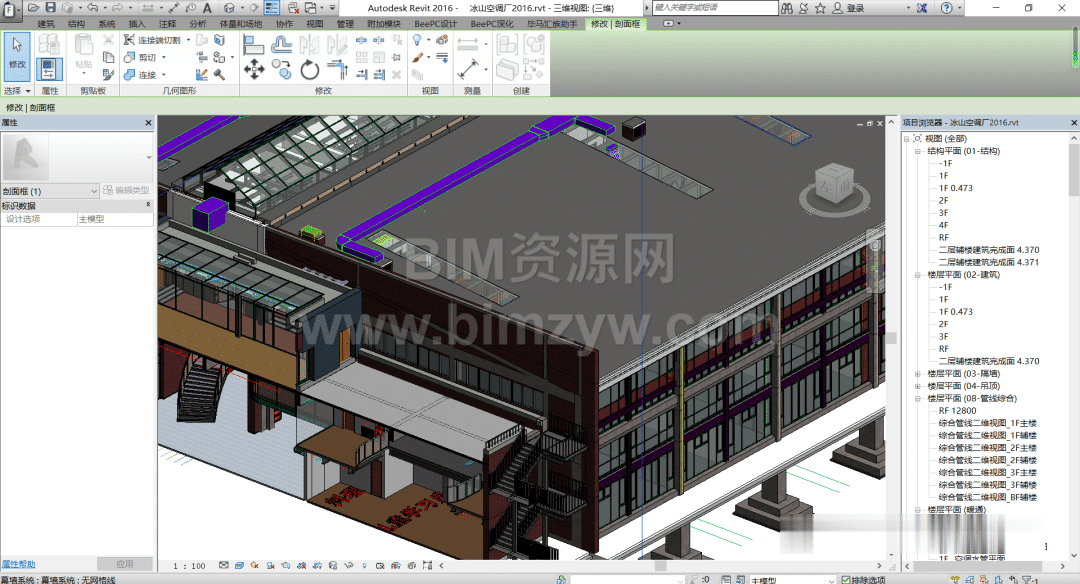
Task: Open the 主模型 design option dropdown in status bar
Action: click(830, 580)
